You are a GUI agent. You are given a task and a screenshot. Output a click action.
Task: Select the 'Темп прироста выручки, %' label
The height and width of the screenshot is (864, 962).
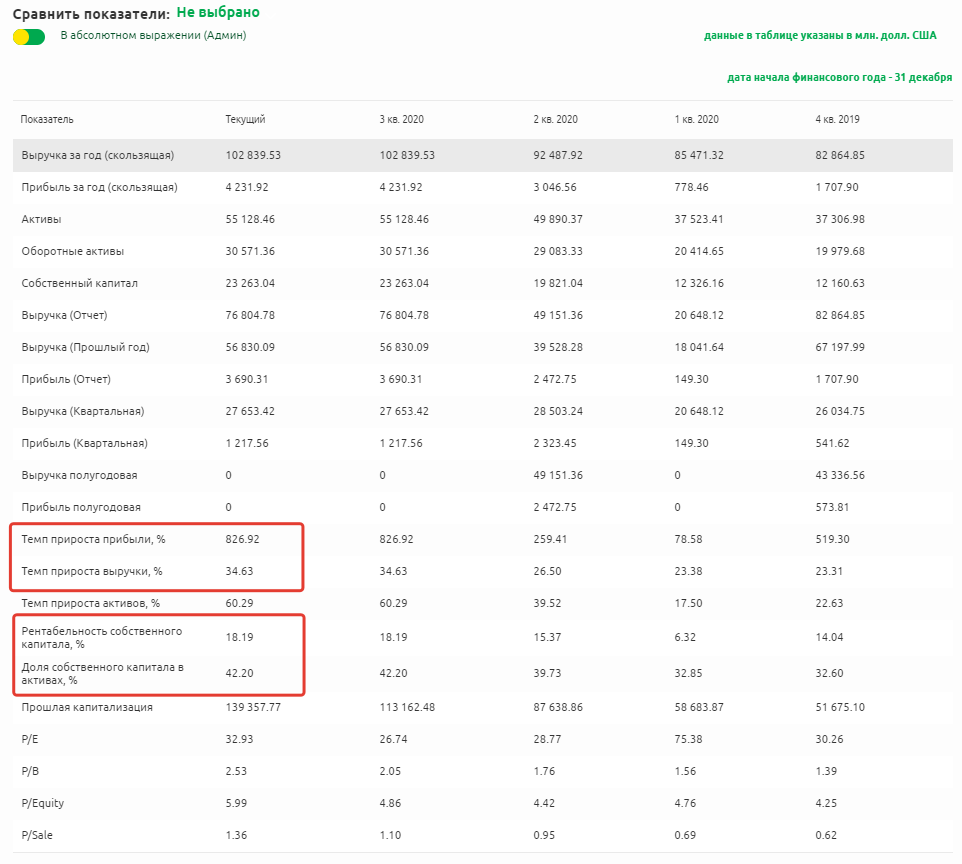tap(91, 571)
